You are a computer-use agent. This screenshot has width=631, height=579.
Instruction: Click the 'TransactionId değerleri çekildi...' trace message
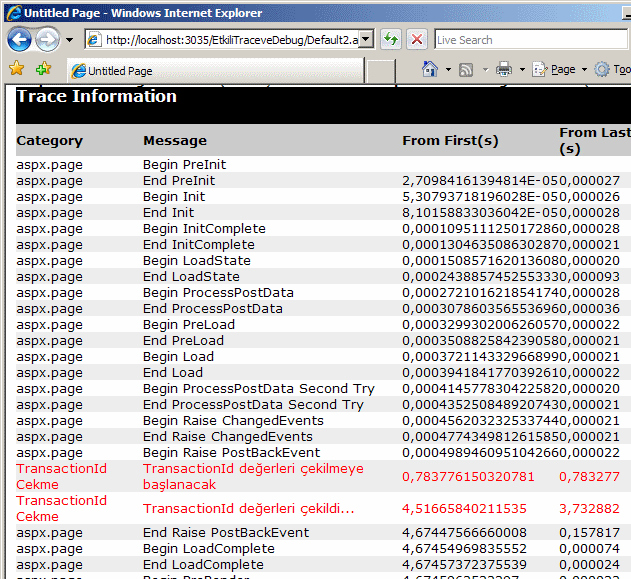[248, 508]
